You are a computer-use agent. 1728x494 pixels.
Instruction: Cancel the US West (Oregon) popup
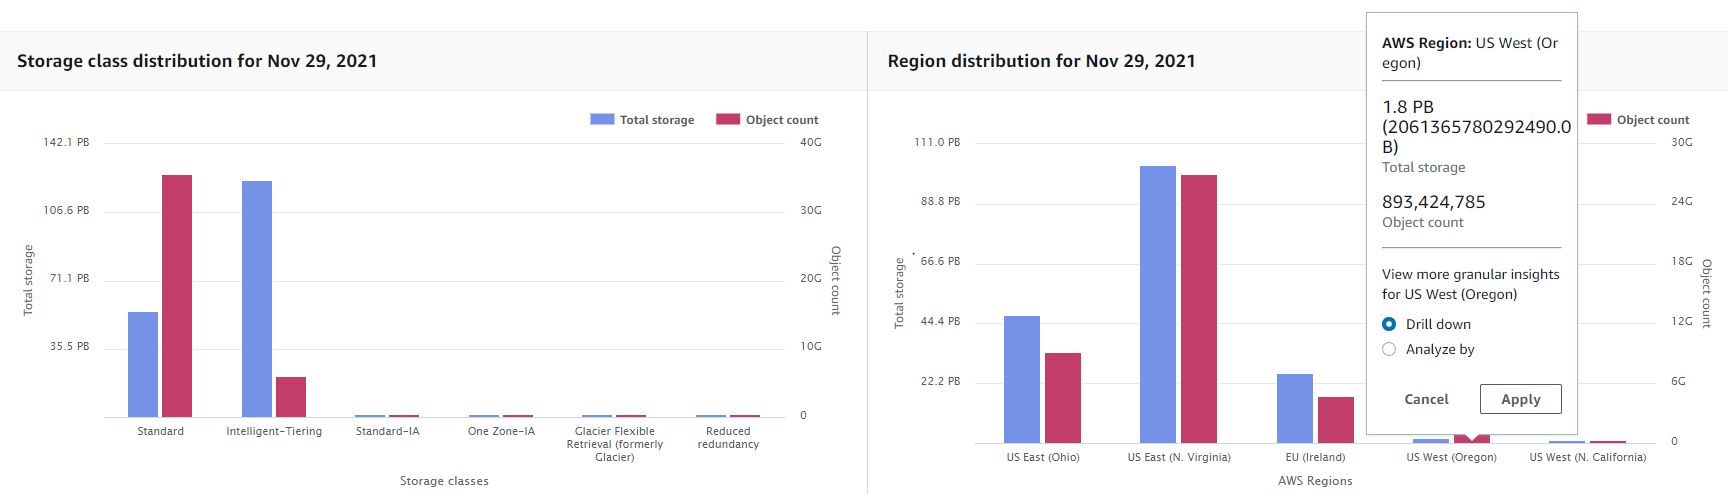click(1426, 399)
